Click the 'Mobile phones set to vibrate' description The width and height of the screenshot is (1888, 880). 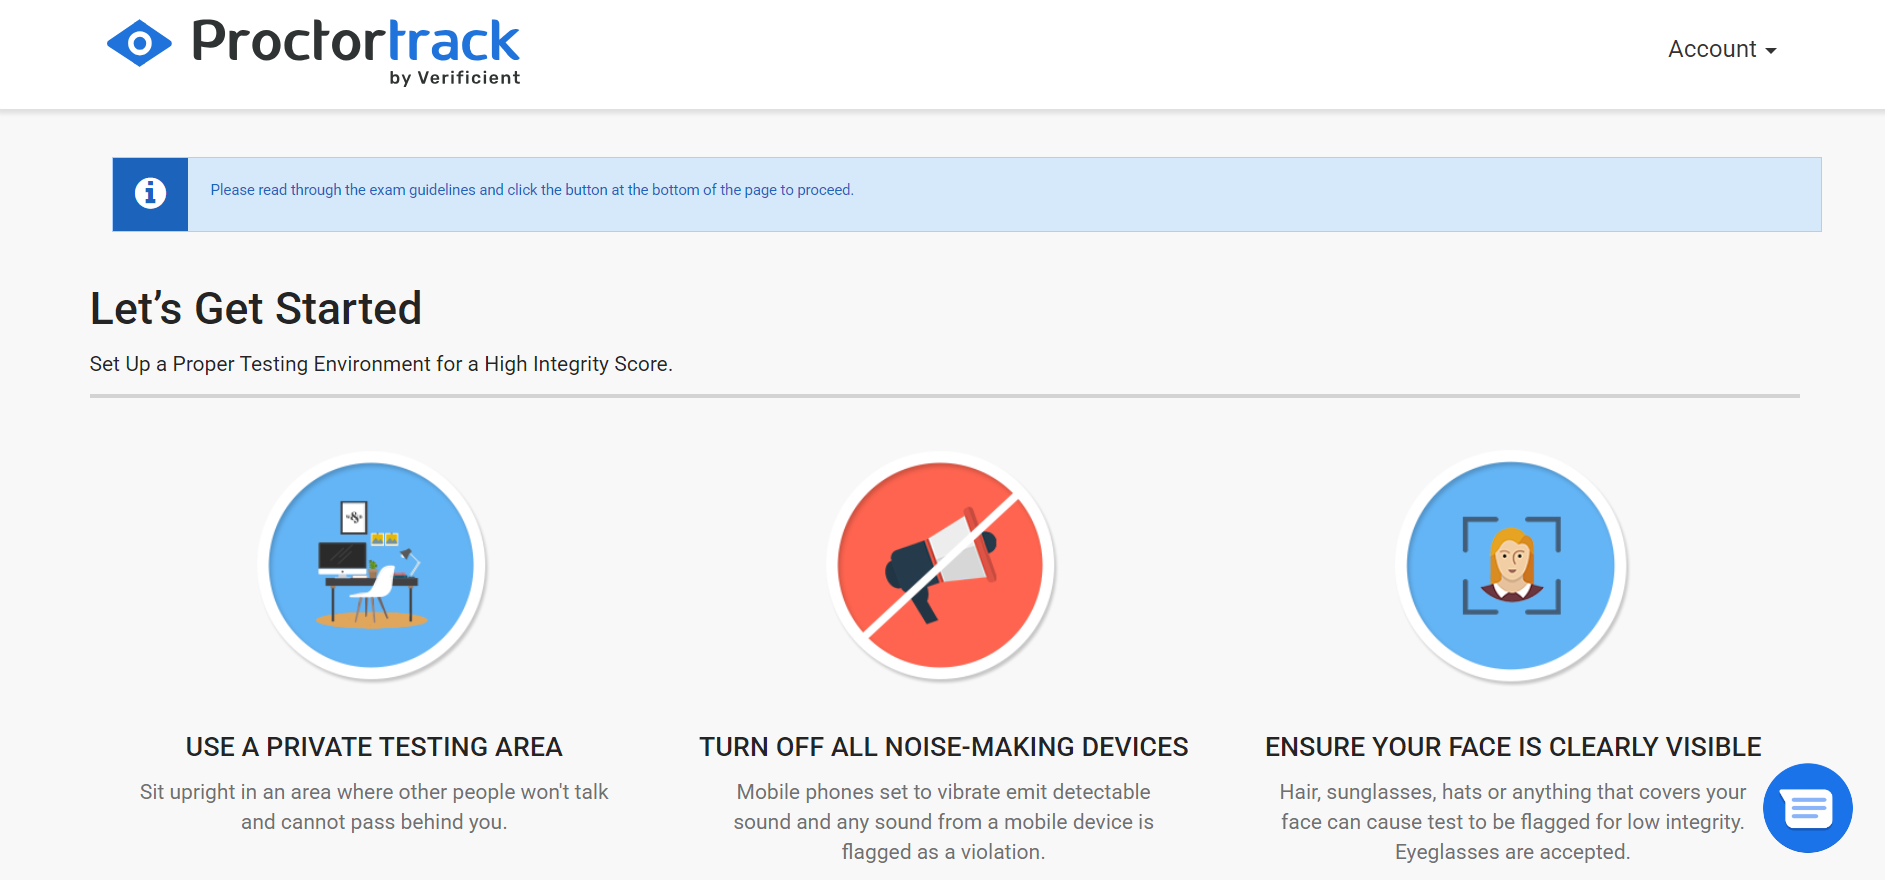(x=943, y=822)
